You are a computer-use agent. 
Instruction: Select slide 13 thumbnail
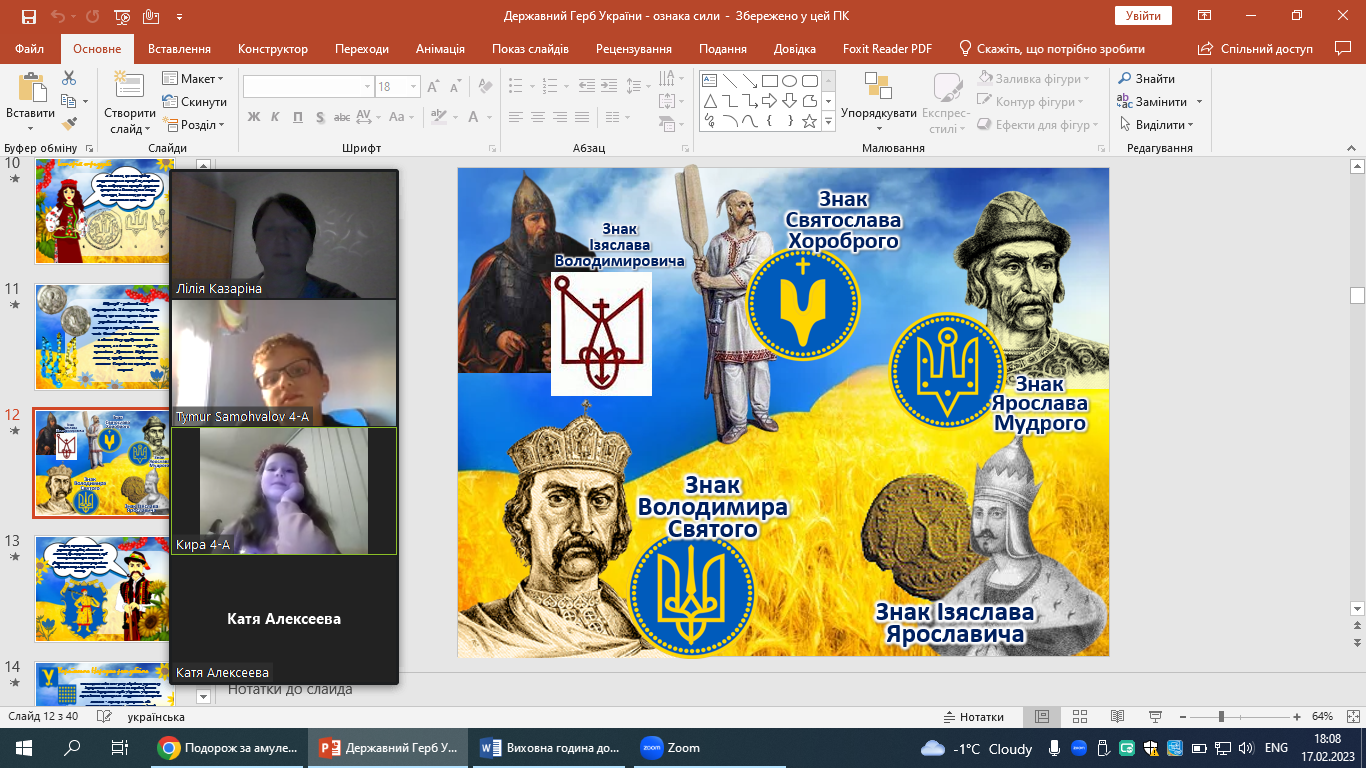[105, 589]
